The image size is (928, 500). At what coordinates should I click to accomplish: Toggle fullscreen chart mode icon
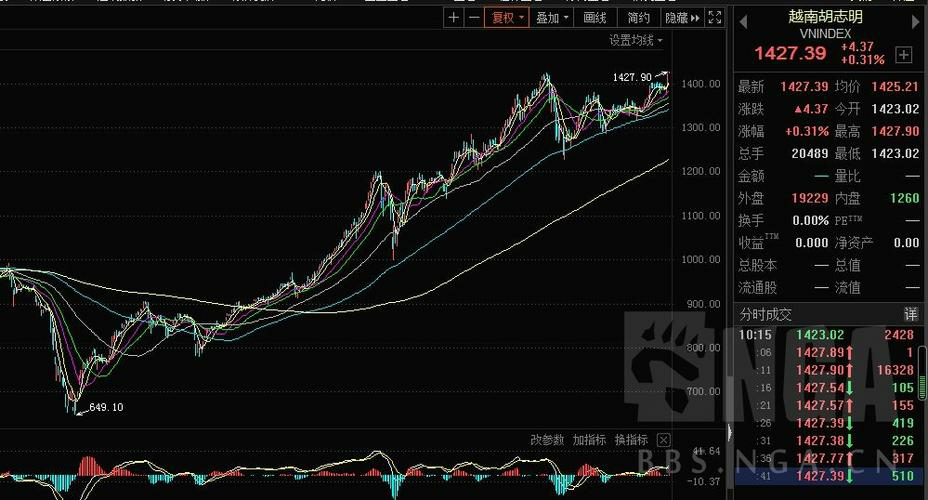[715, 18]
